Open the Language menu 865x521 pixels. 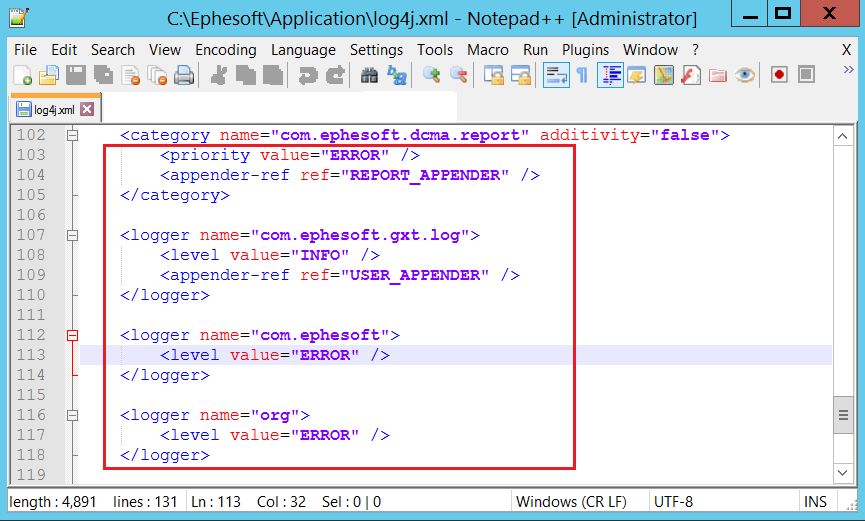(x=303, y=50)
